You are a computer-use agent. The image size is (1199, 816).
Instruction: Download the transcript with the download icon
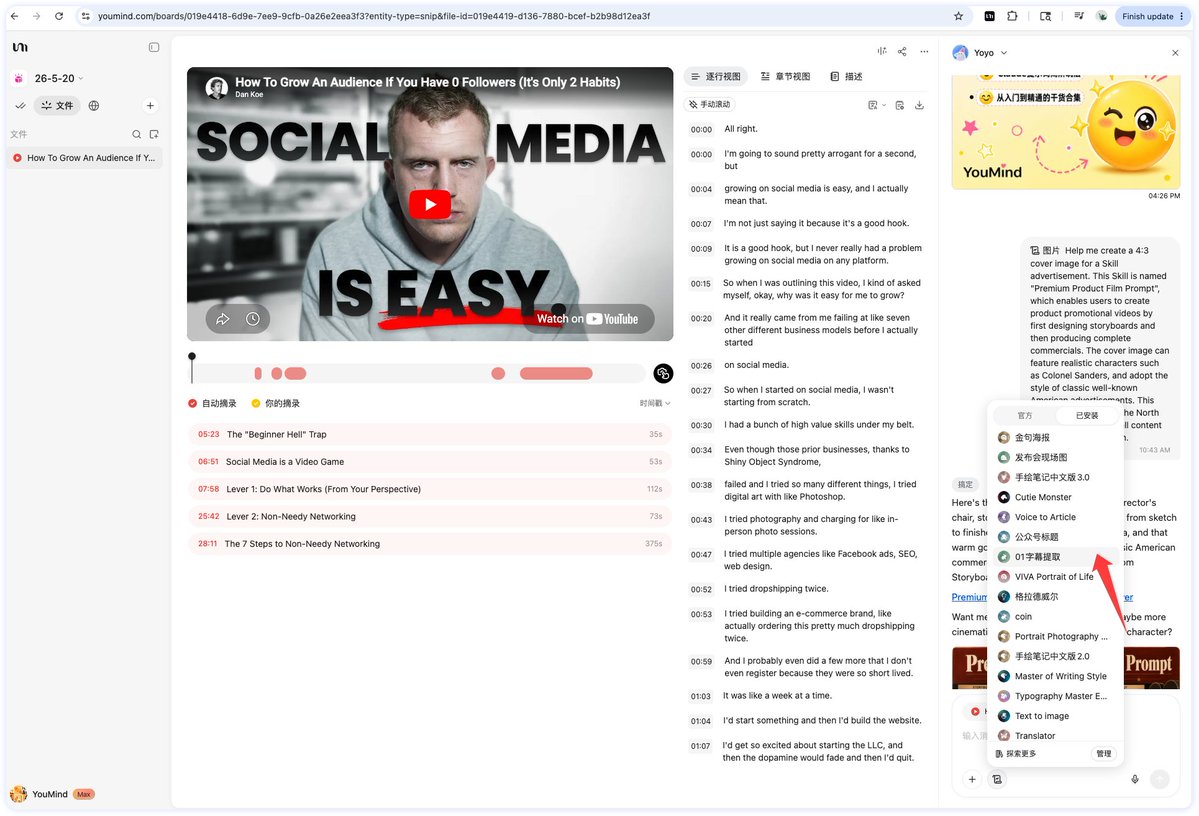(x=919, y=105)
